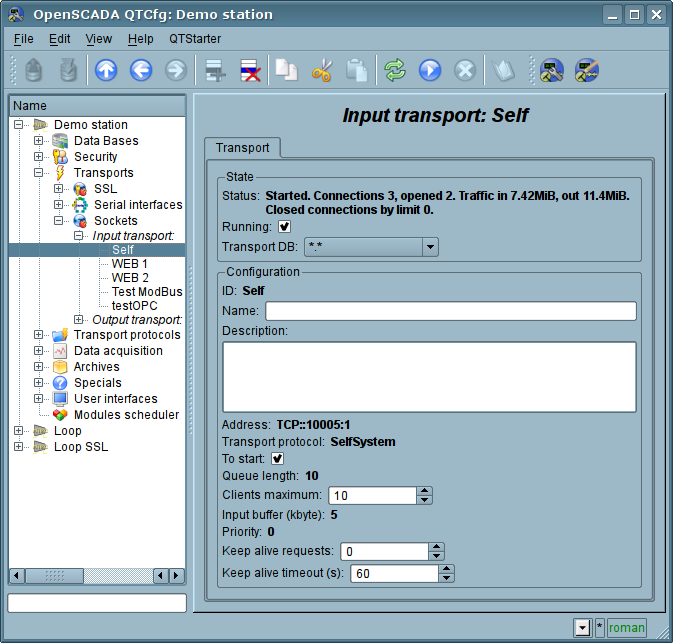
Task: Open the File menu
Action: click(x=23, y=39)
